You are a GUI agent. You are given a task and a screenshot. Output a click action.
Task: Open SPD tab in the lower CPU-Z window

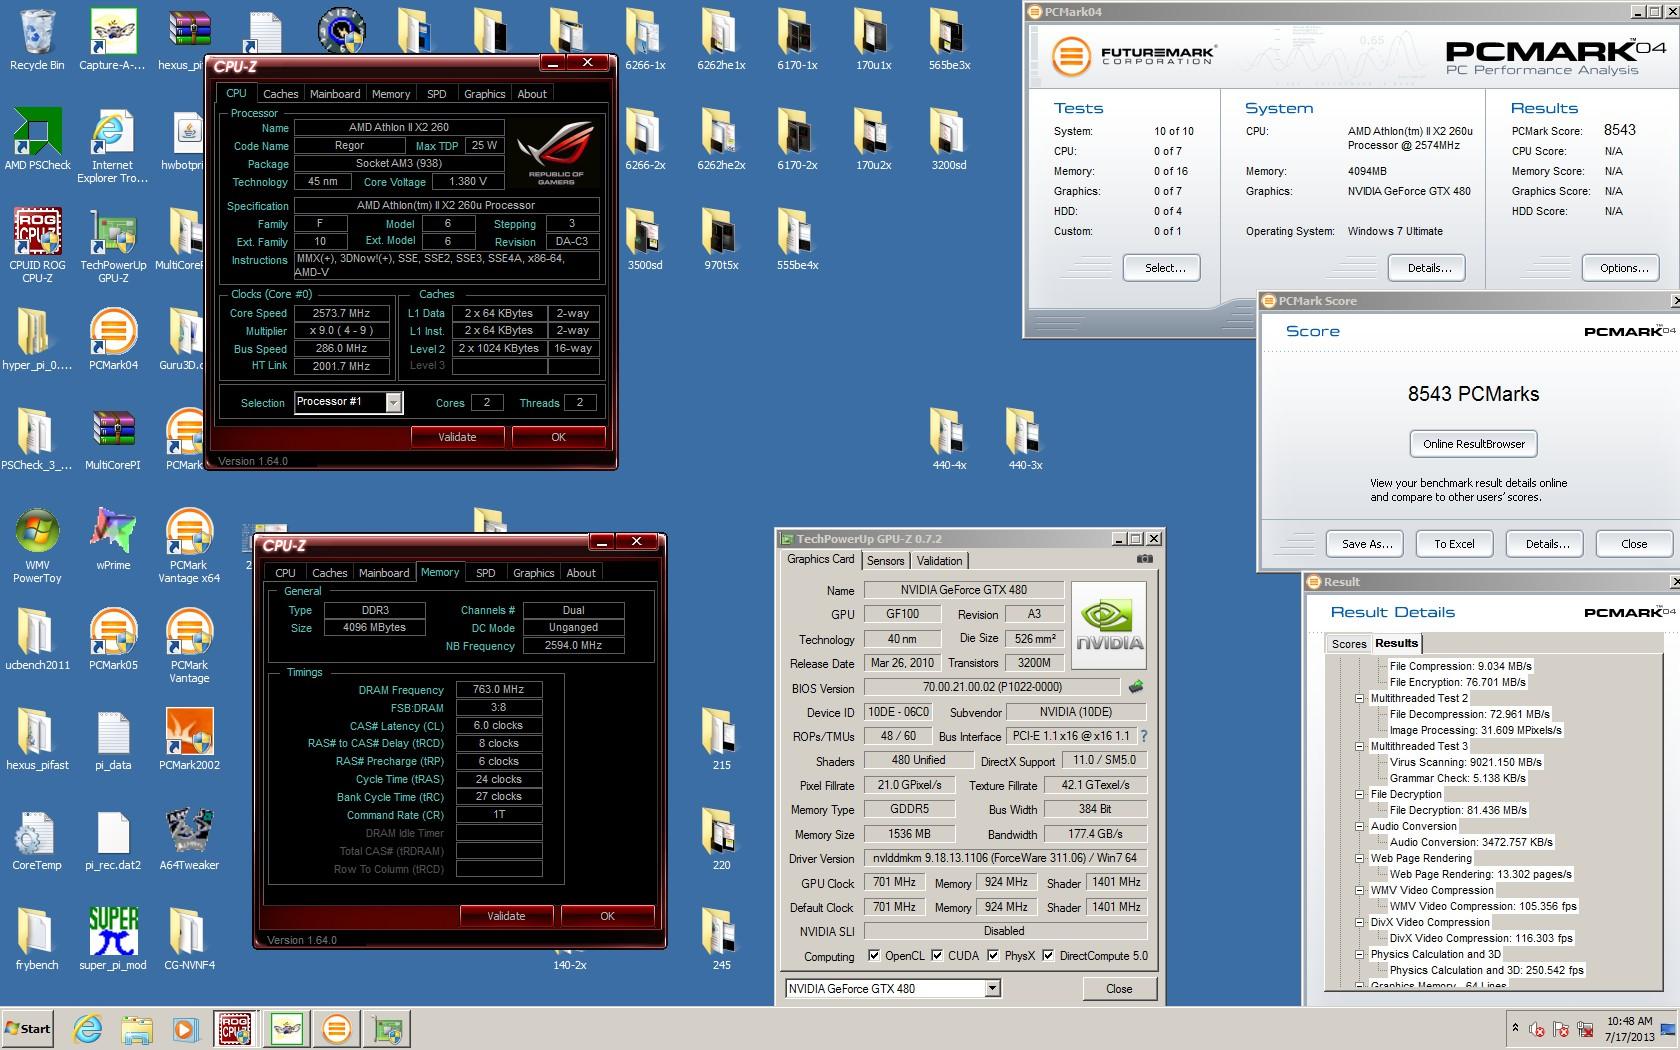[x=486, y=573]
